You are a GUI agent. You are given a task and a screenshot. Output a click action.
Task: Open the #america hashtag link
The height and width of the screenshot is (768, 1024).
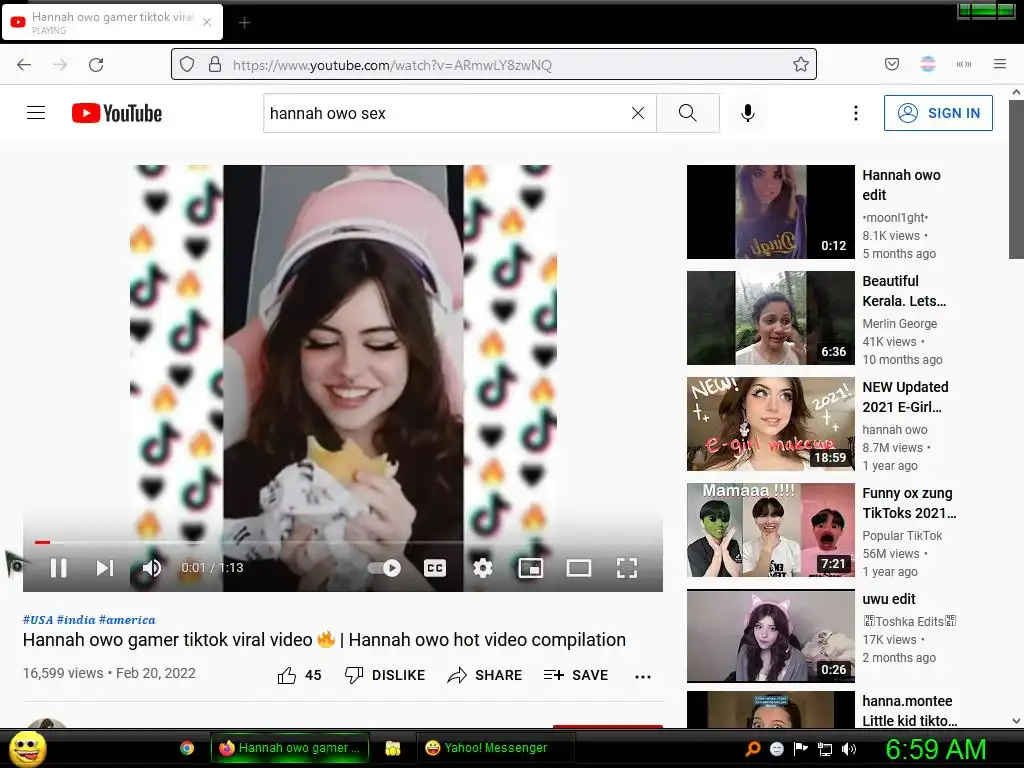(x=127, y=620)
